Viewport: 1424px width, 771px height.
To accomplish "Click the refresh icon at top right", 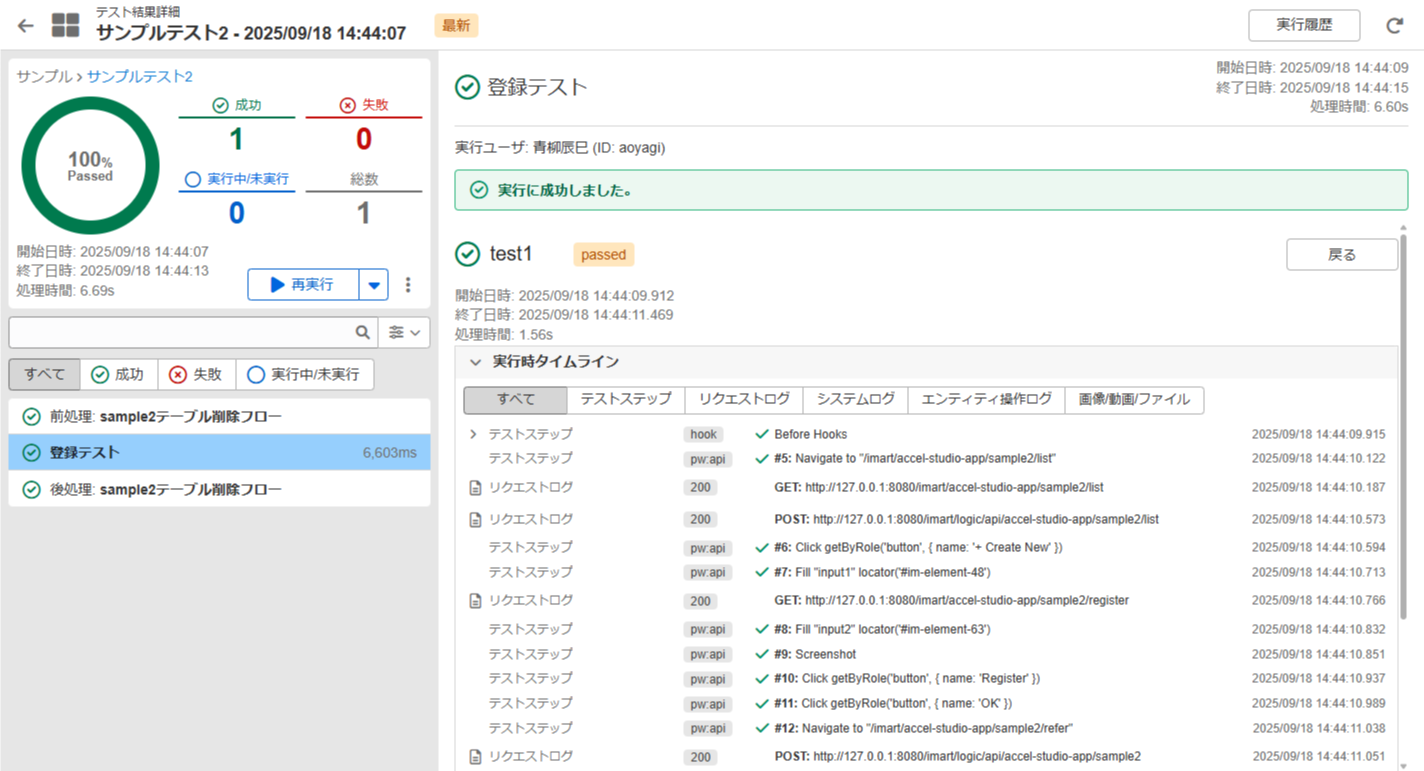I will (1394, 26).
